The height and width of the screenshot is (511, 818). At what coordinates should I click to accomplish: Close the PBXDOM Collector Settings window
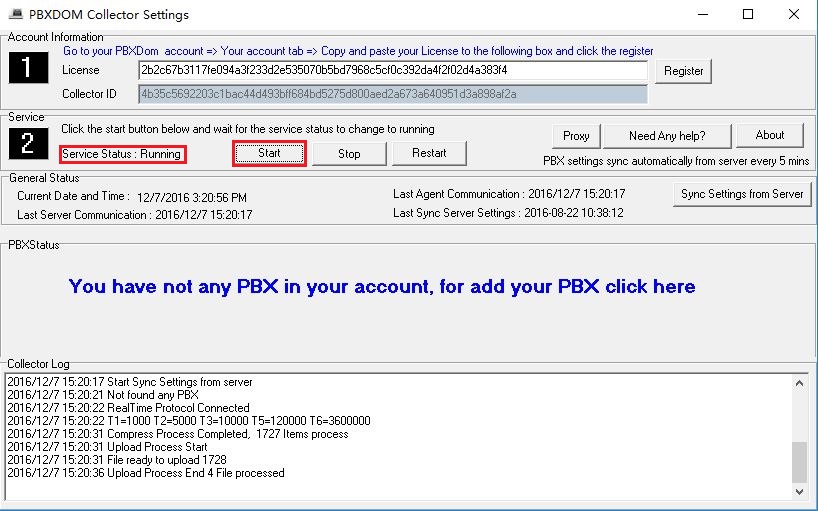tap(793, 14)
